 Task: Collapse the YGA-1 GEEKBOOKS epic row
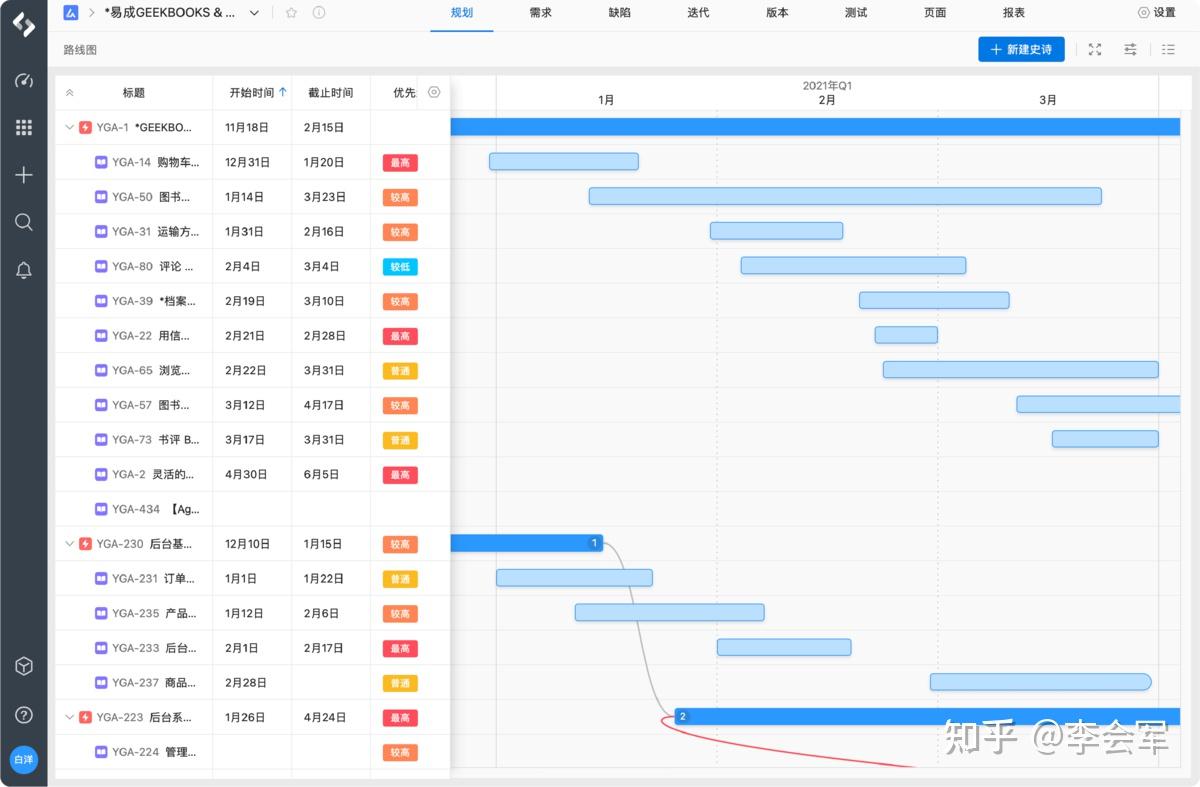69,127
